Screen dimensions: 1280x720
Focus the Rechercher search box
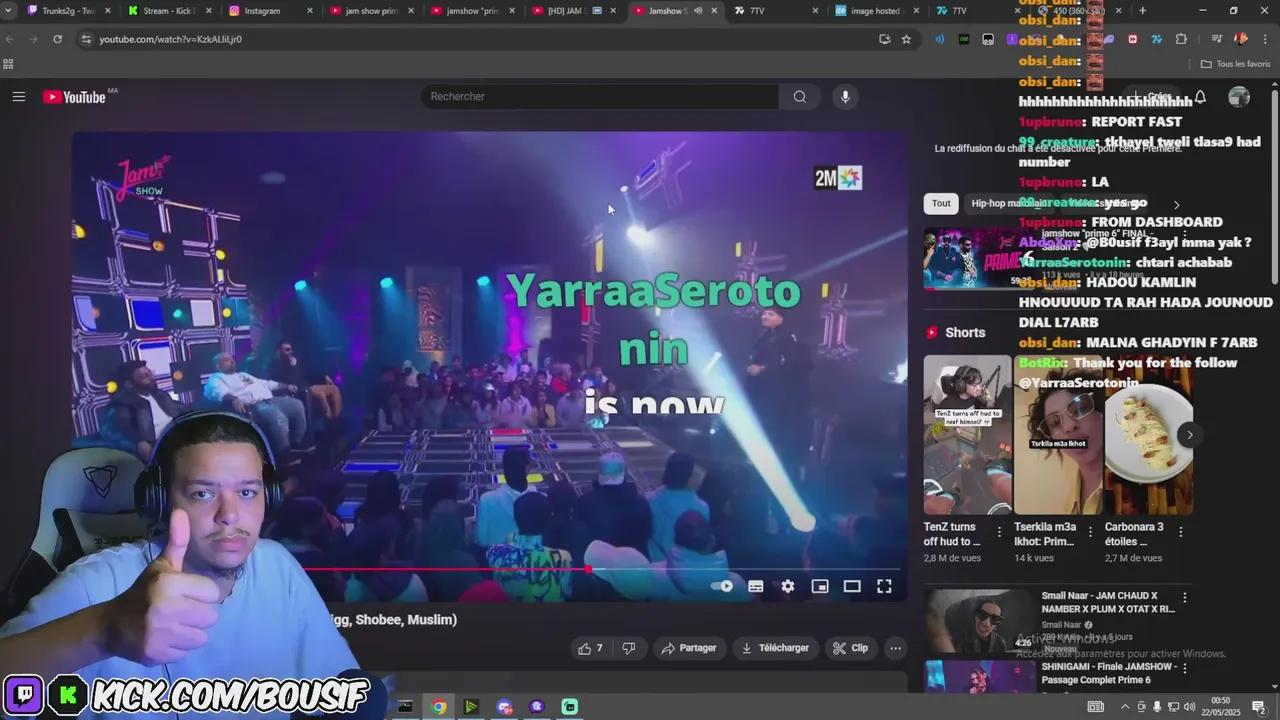pos(599,96)
